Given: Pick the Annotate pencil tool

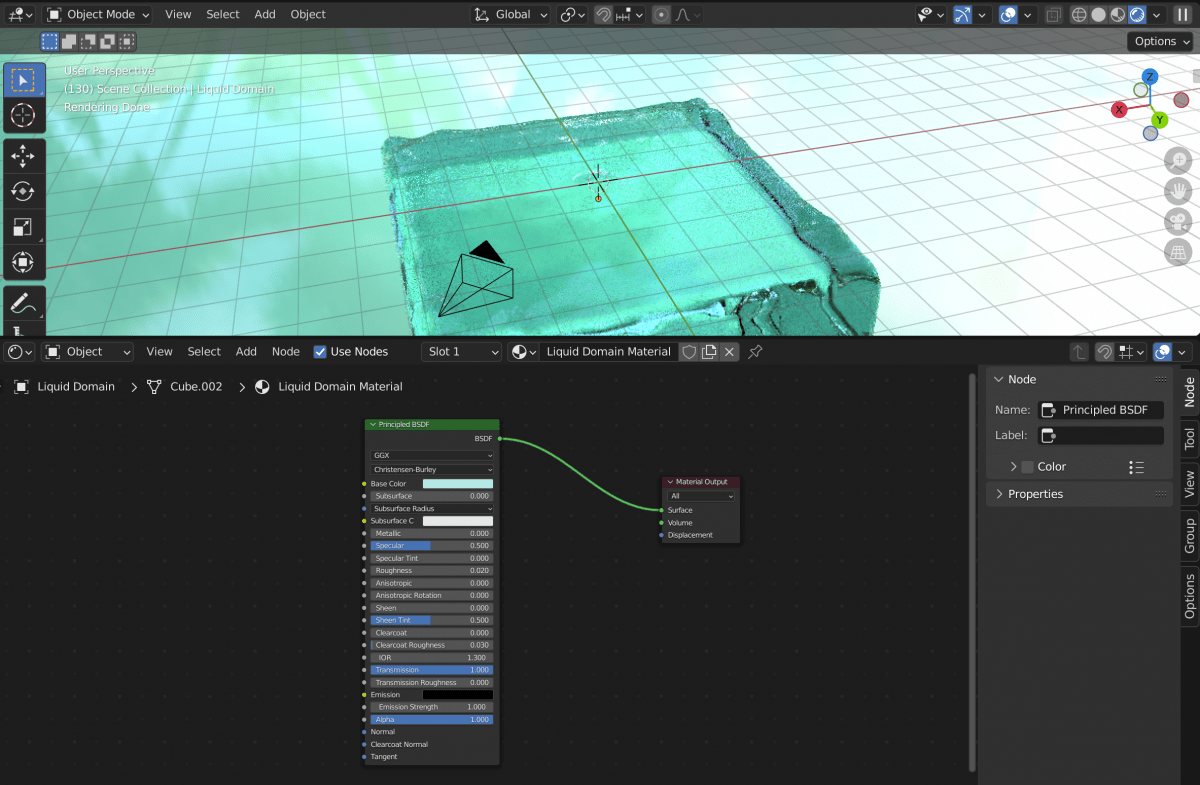Looking at the screenshot, I should pos(22,303).
